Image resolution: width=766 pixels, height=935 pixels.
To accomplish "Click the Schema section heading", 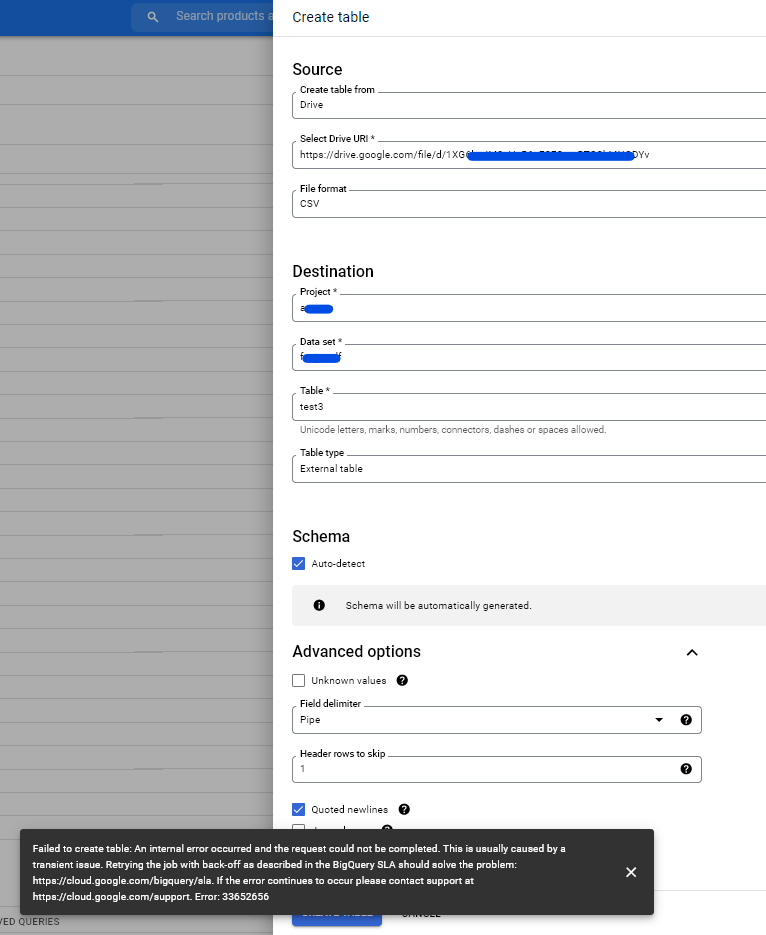I will coord(321,536).
